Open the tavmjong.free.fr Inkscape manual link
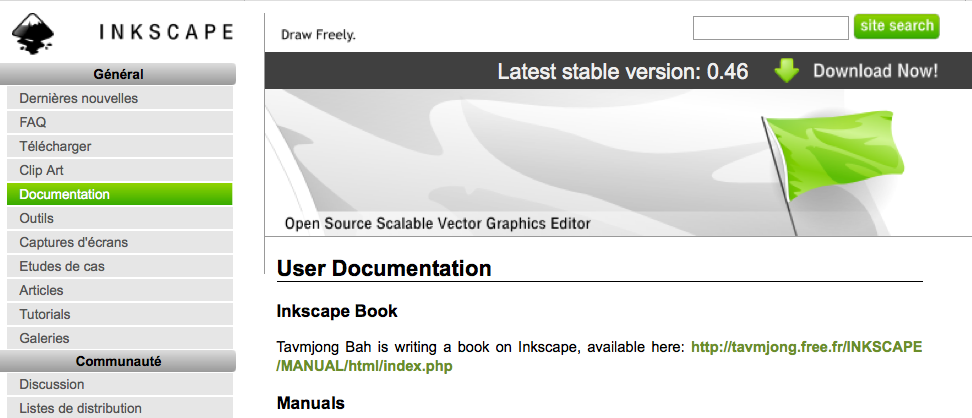The image size is (972, 418). point(599,357)
